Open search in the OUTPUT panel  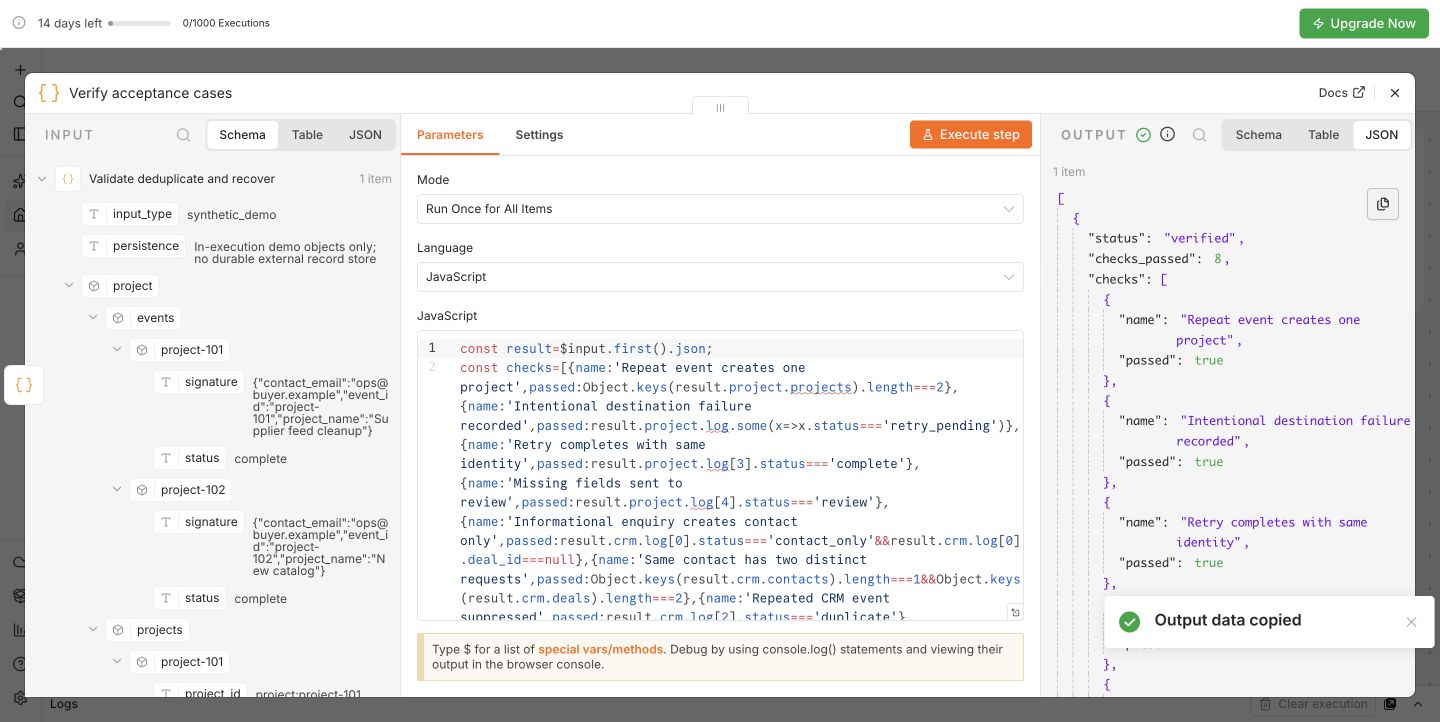click(1199, 135)
